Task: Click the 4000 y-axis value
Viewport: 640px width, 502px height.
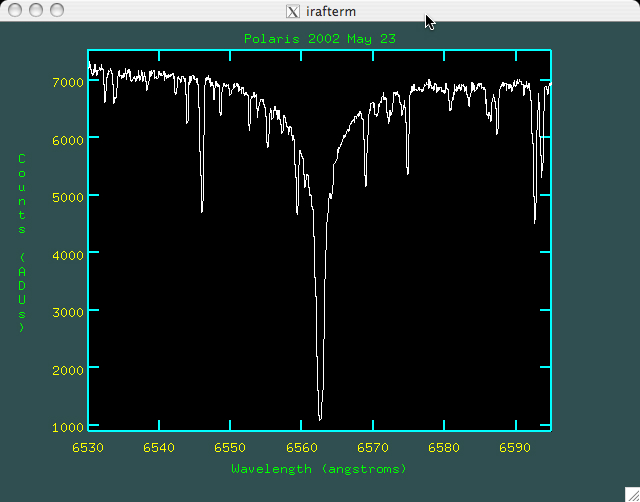Action: click(68, 255)
